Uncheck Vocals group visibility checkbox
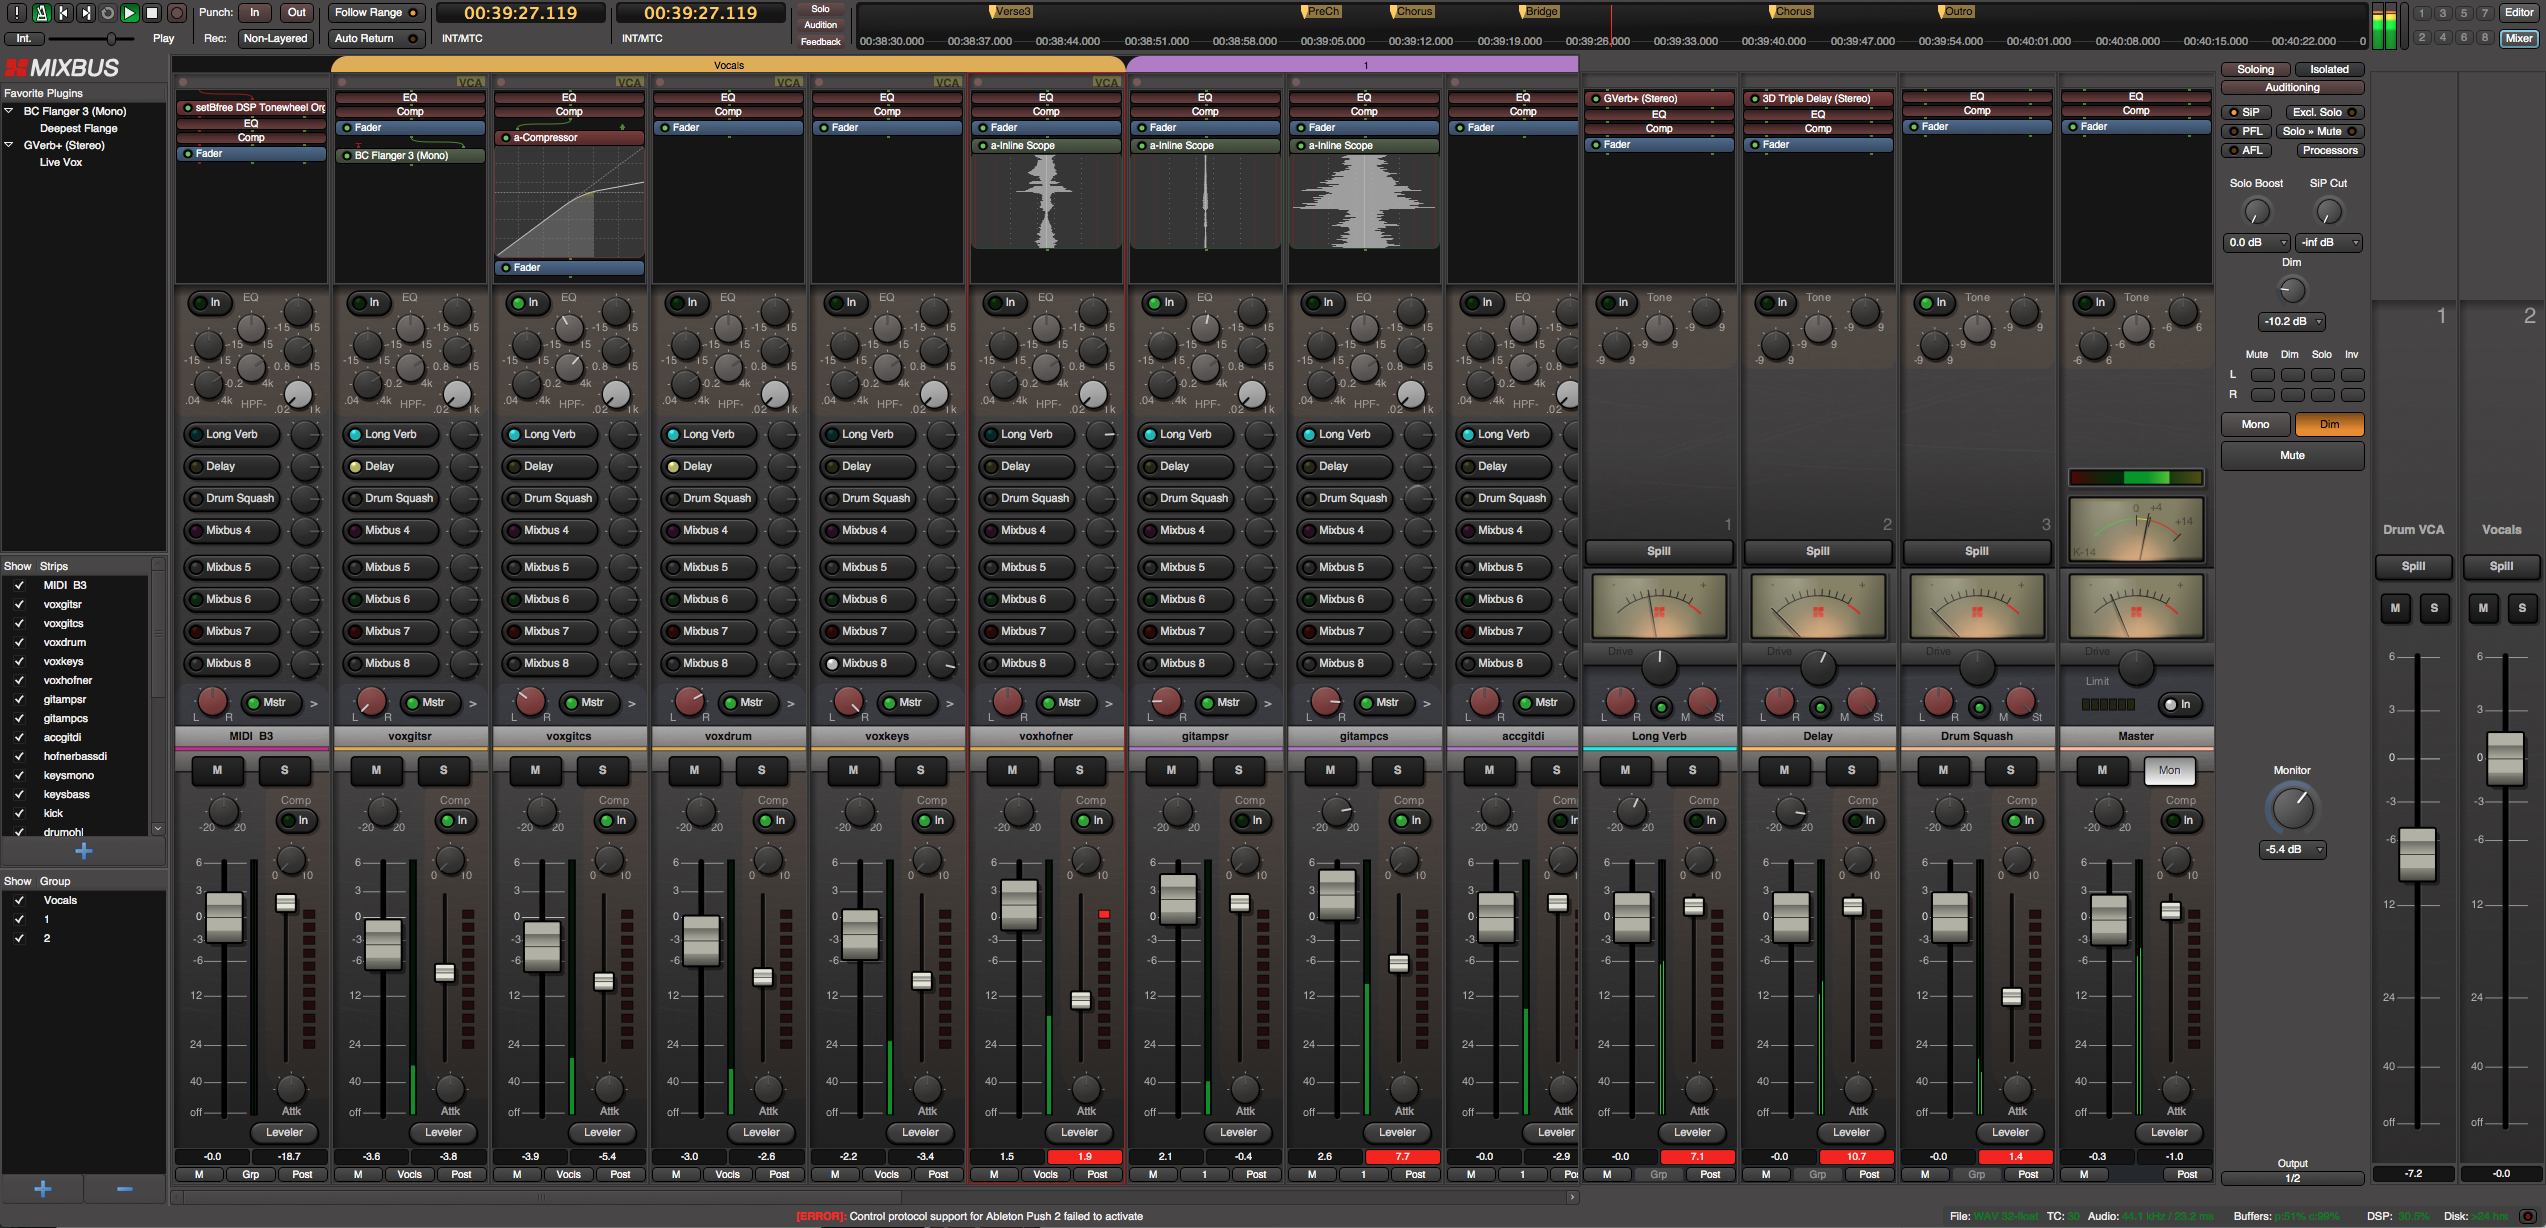Image resolution: width=2546 pixels, height=1228 pixels. click(x=18, y=900)
